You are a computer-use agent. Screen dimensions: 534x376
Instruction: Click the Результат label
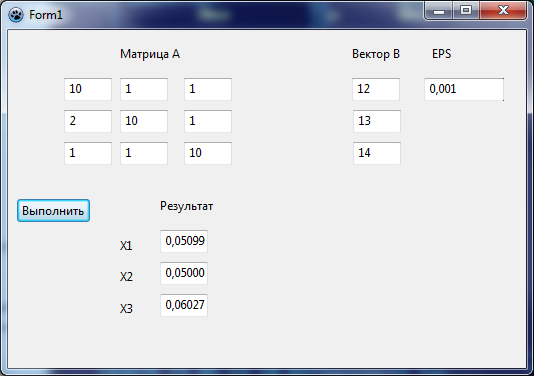pyautogui.click(x=187, y=206)
